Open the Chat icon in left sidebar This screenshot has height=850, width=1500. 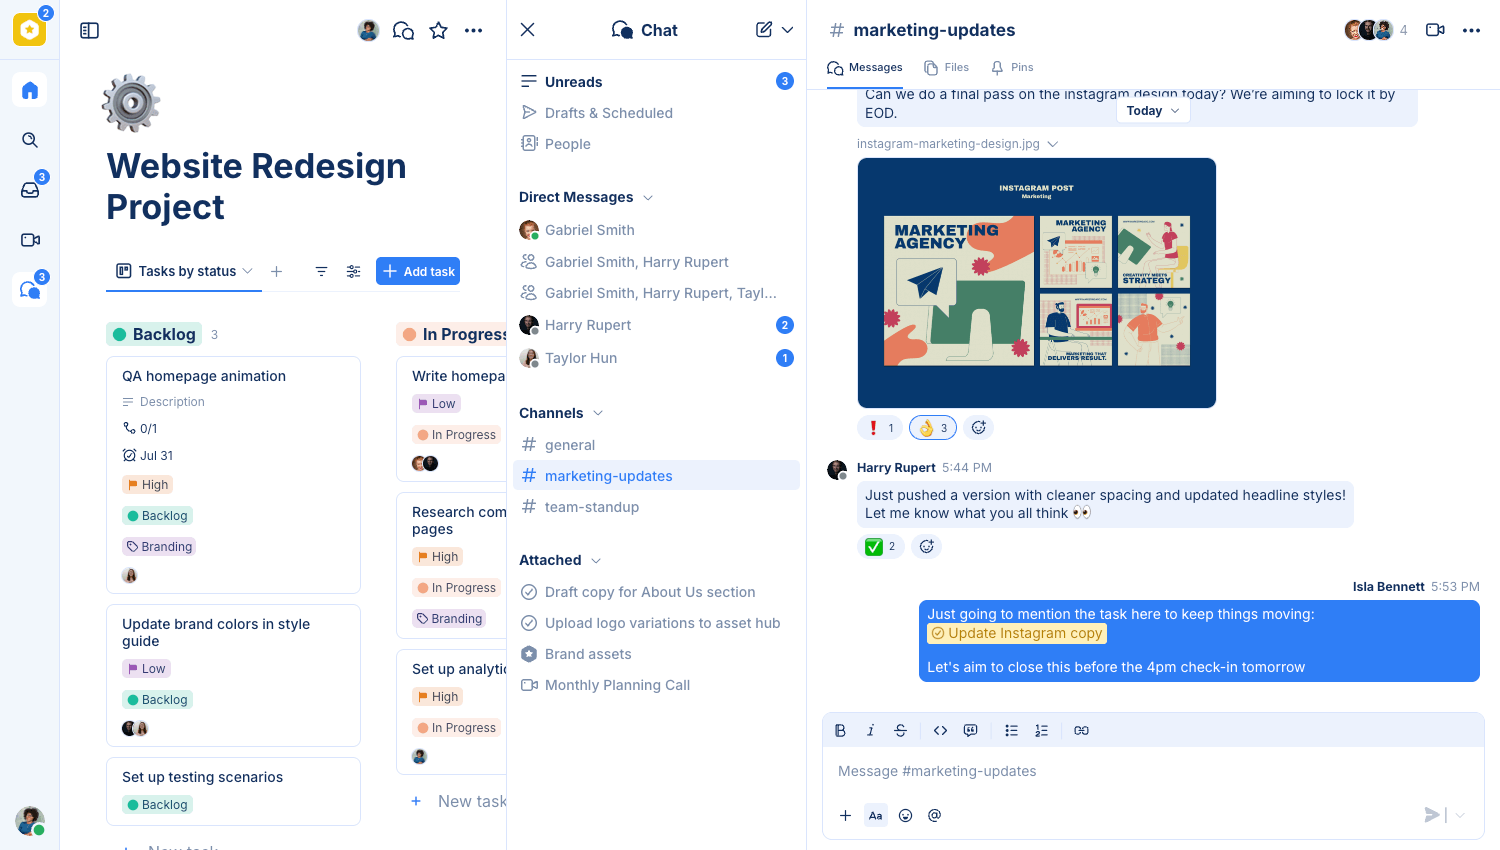[30, 290]
